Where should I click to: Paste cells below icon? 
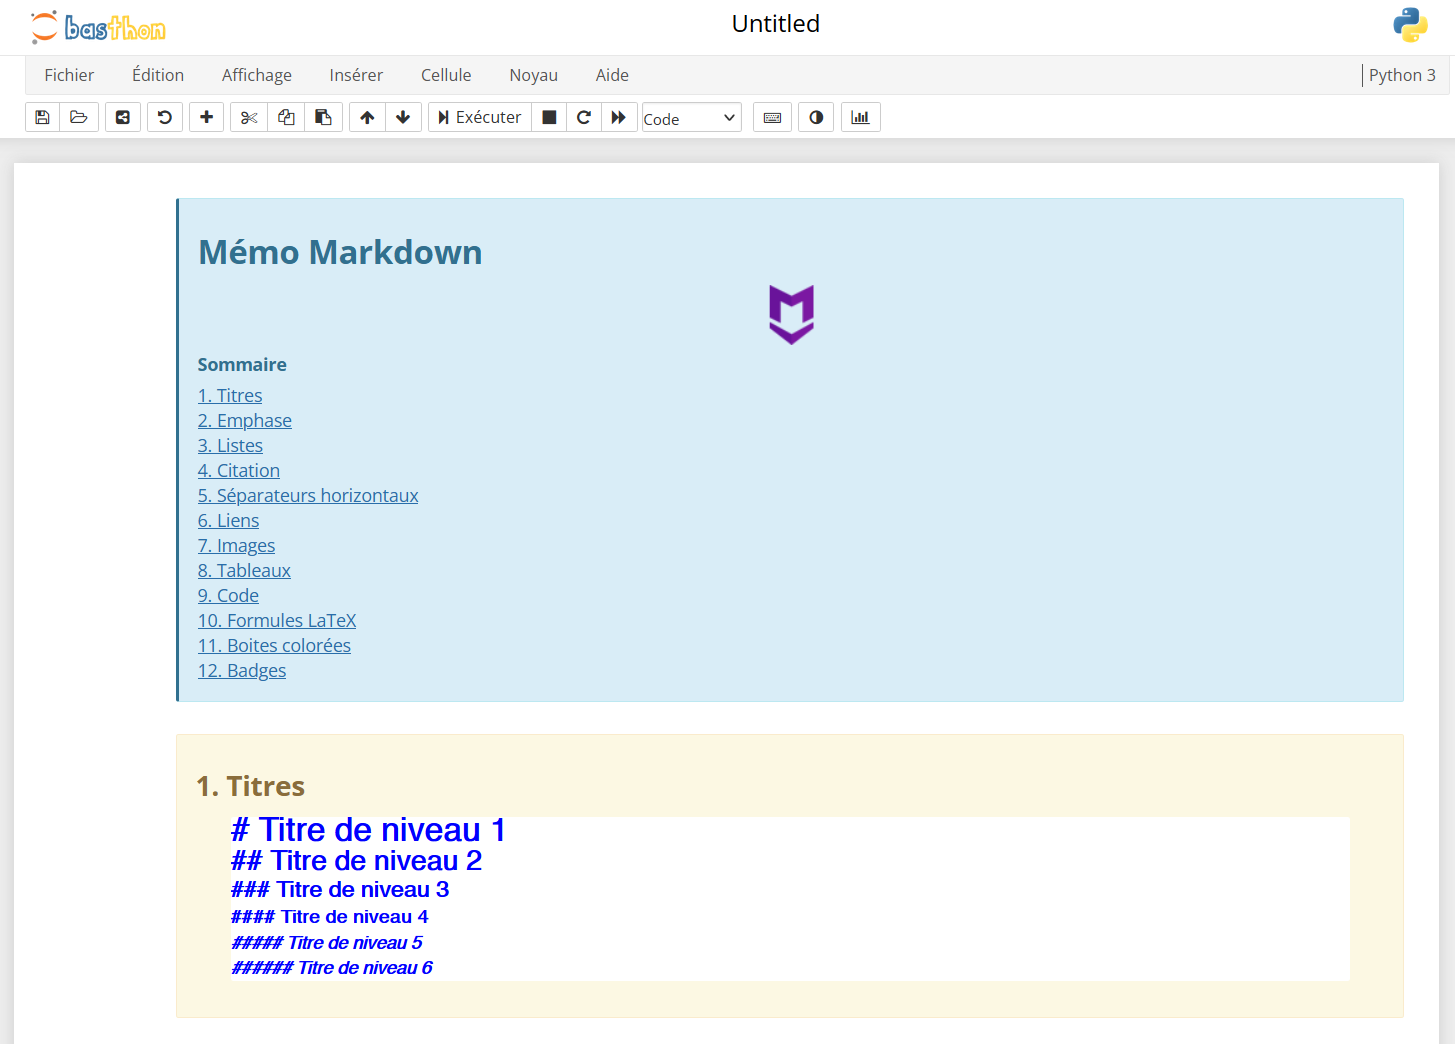(x=323, y=117)
